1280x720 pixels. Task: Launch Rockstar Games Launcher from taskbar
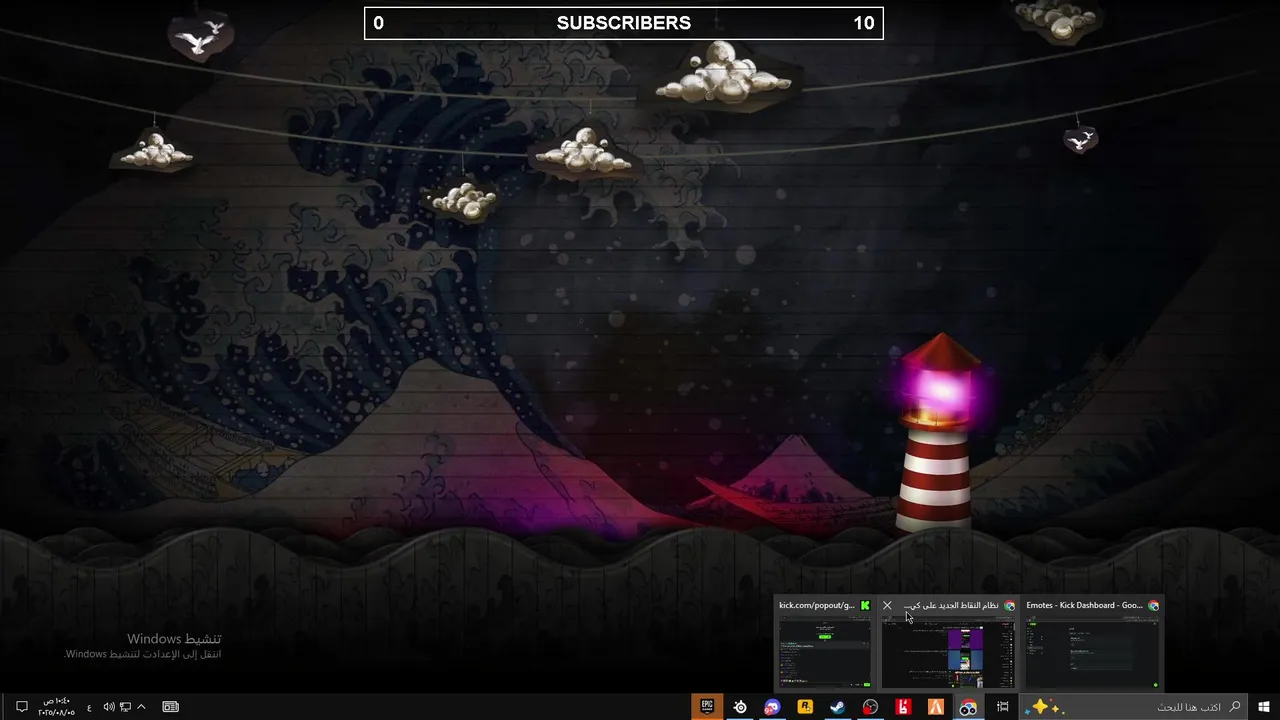(805, 707)
